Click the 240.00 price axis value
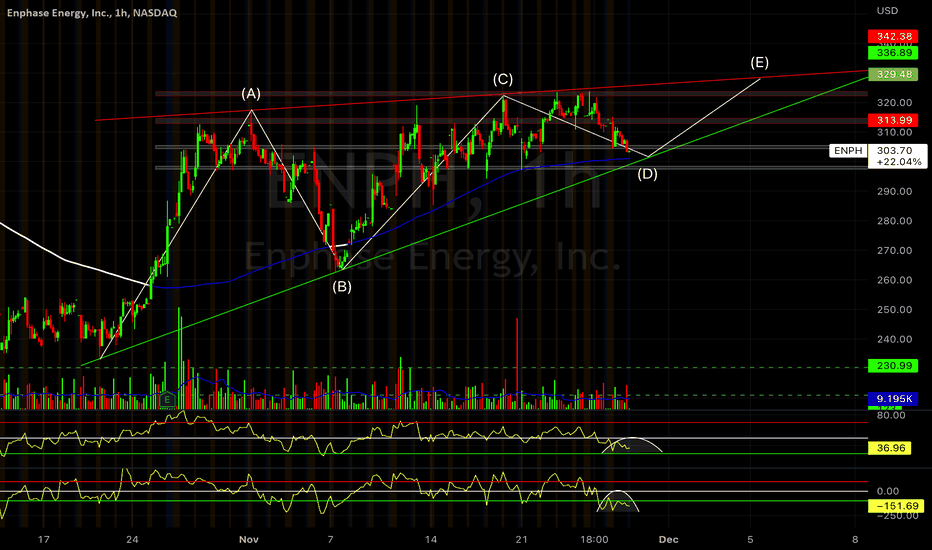The image size is (932, 550). (x=894, y=339)
